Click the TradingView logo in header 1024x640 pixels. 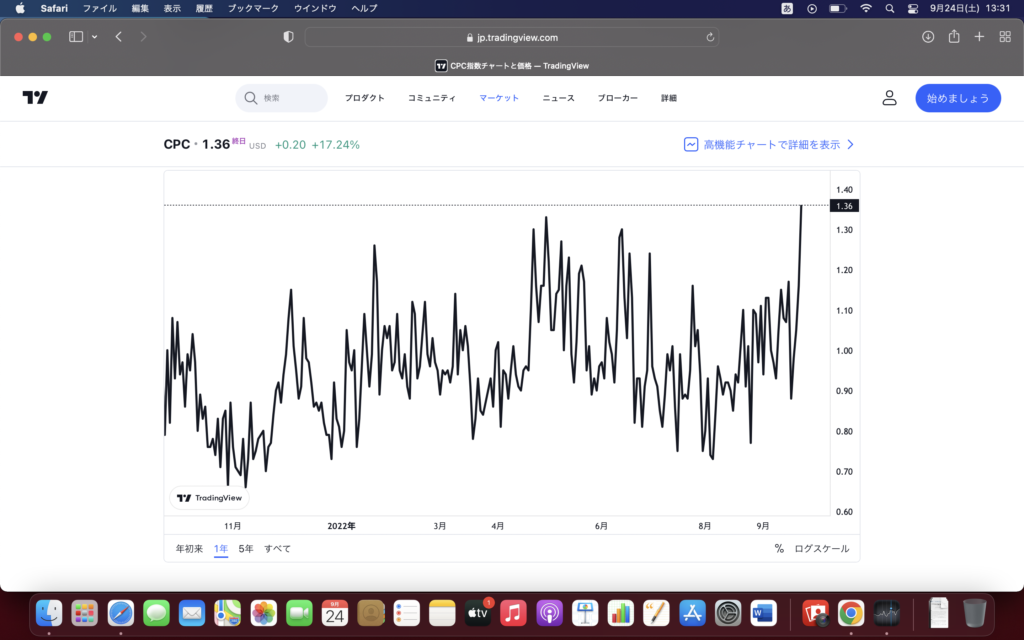[35, 98]
